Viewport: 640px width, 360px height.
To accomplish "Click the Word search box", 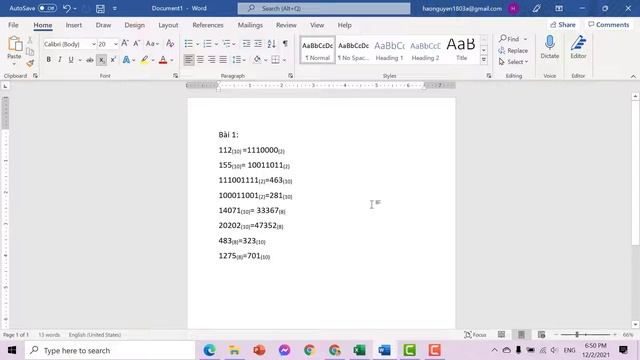I will tap(324, 8).
